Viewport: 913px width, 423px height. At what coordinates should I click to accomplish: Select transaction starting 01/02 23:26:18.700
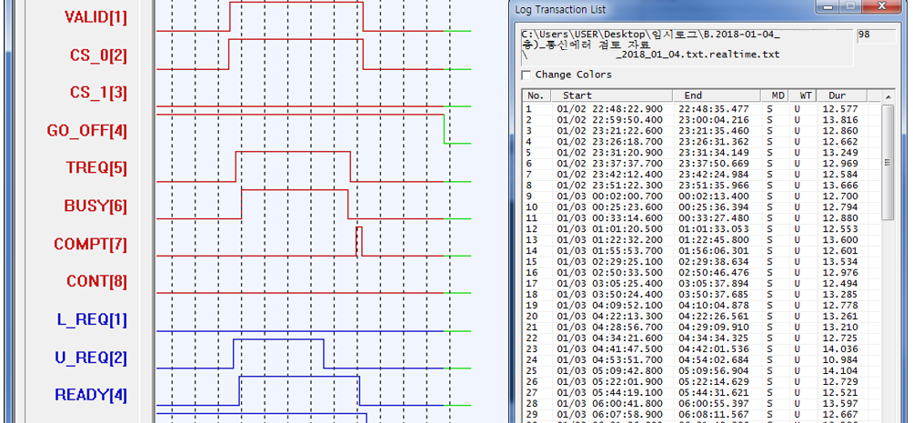pos(702,142)
